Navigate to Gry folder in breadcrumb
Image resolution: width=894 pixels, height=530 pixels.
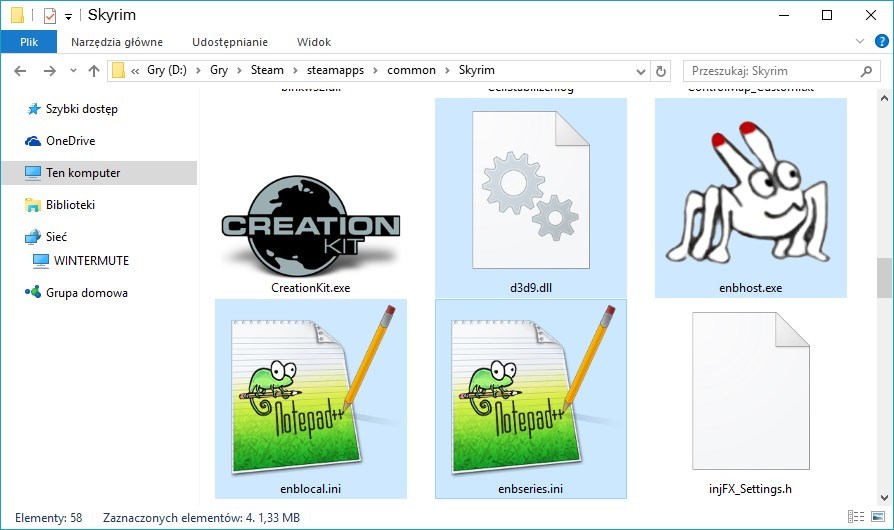pyautogui.click(x=219, y=70)
